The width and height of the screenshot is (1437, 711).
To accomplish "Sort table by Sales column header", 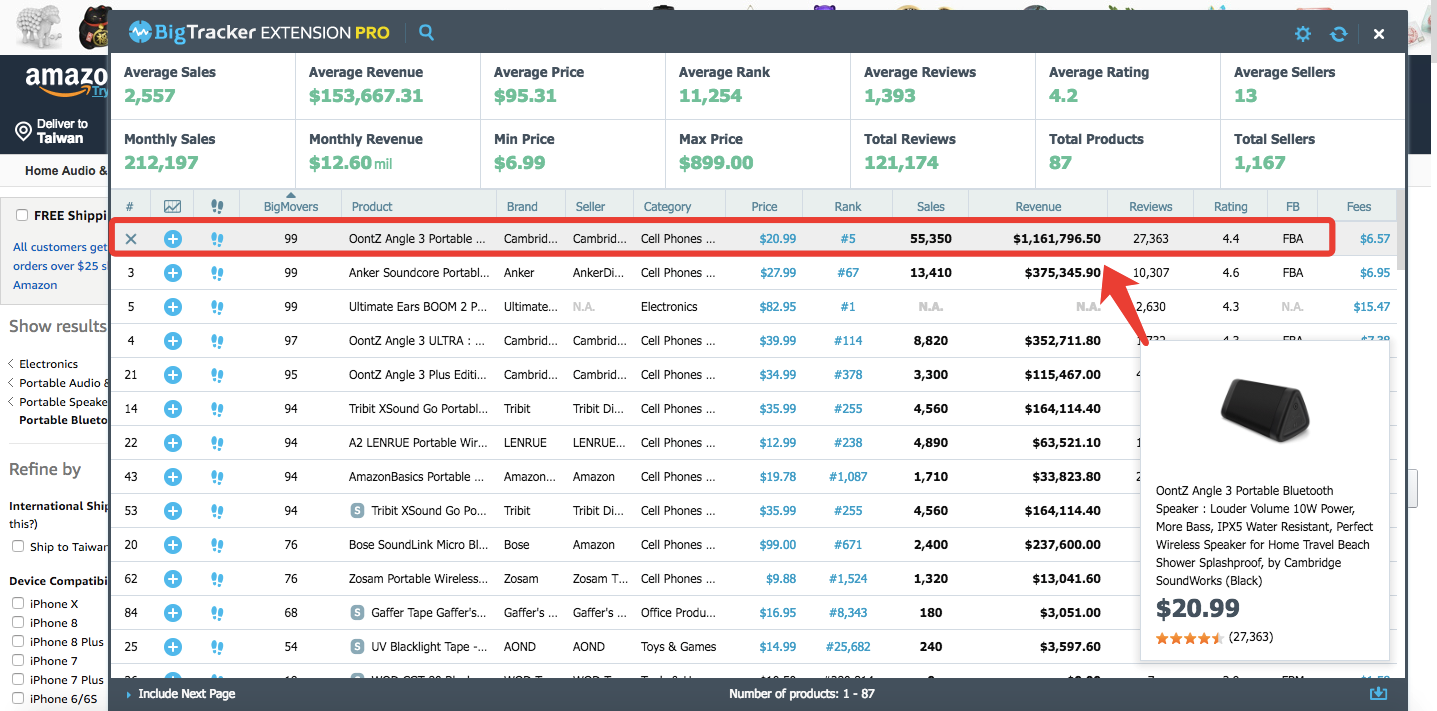I will (x=930, y=207).
